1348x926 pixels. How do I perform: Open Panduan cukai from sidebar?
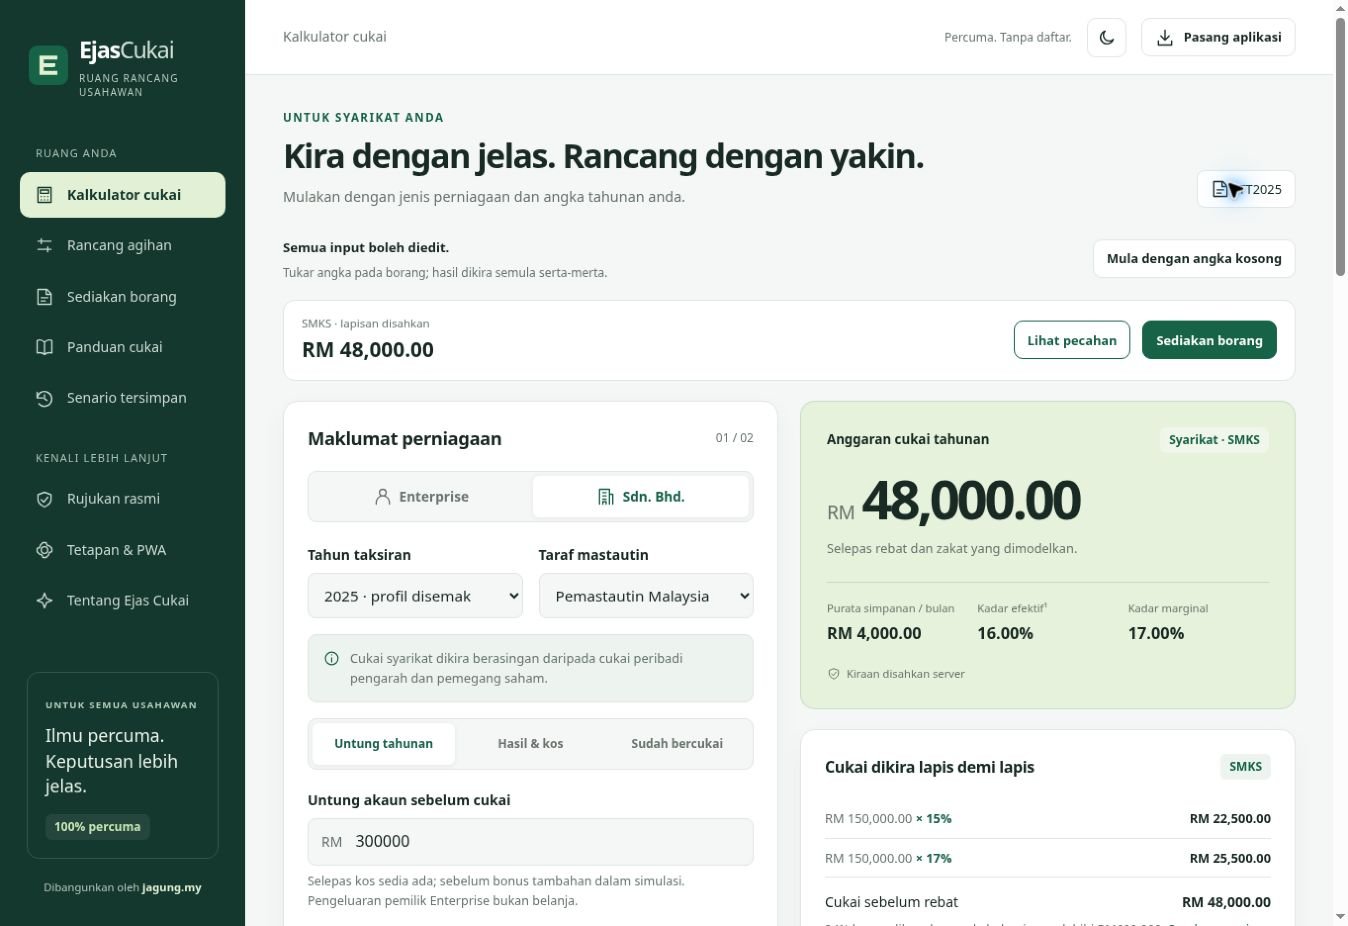pyautogui.click(x=123, y=347)
